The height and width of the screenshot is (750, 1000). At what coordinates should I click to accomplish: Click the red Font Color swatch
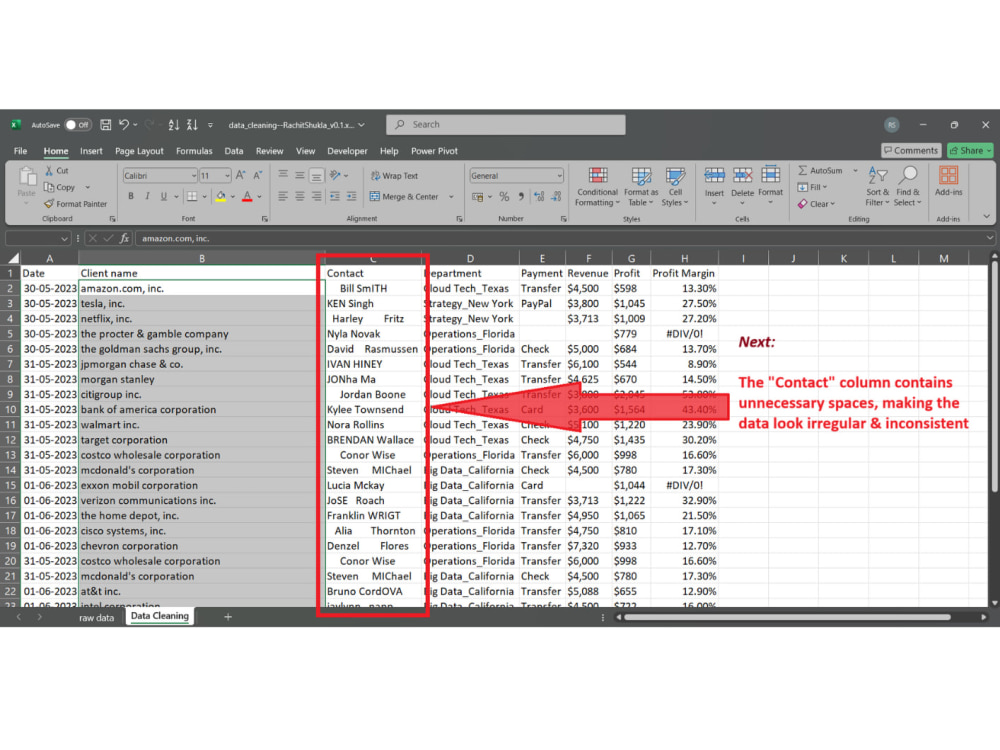coord(247,196)
